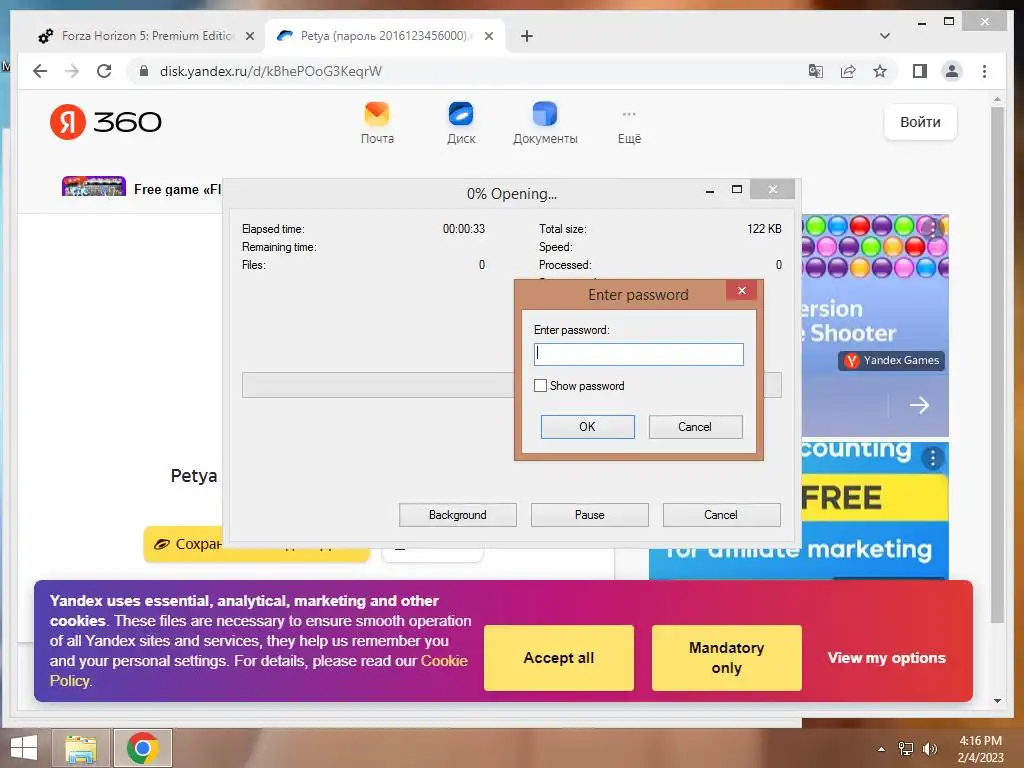
Task: Switch to Forza Horizon 5 tab
Action: [147, 36]
